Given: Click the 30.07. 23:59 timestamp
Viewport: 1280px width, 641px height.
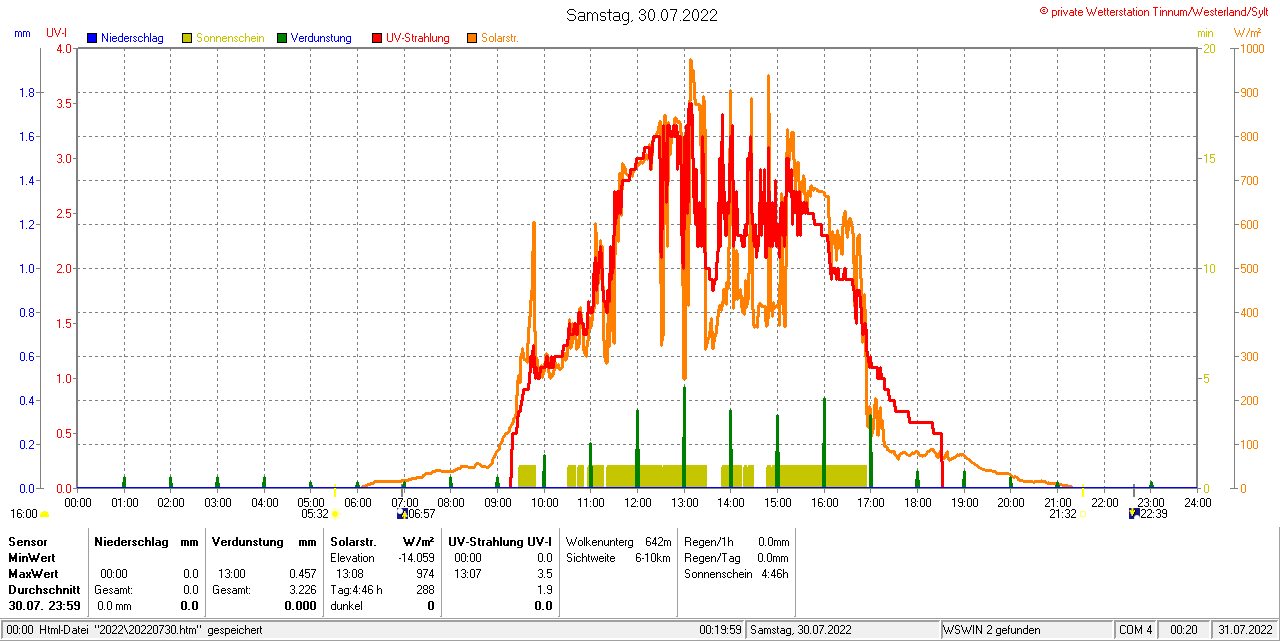Looking at the screenshot, I should click(44, 605).
